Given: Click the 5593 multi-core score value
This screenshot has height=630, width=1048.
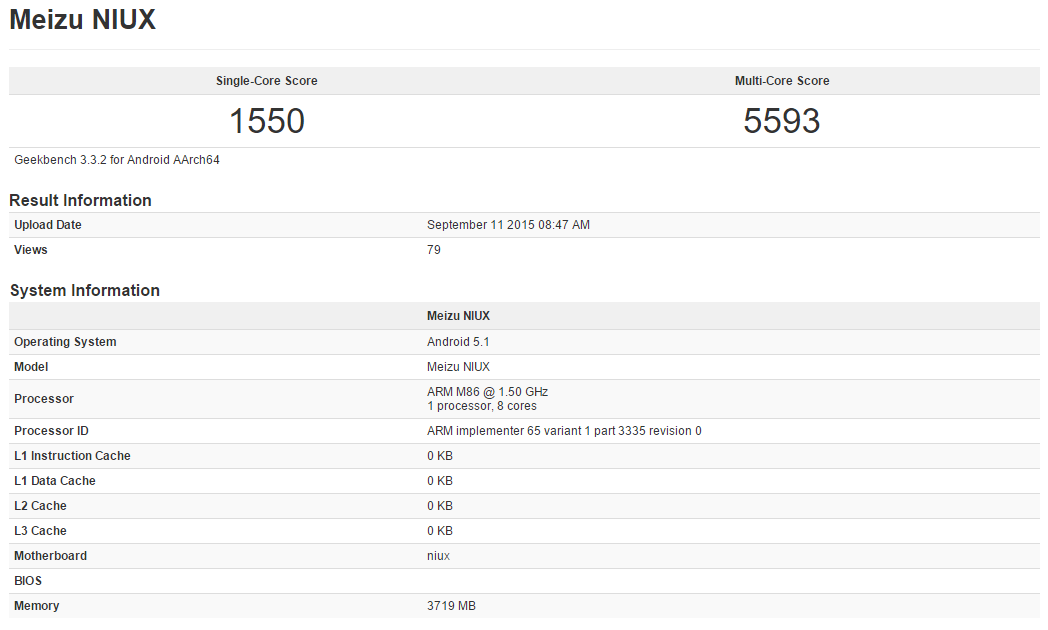Looking at the screenshot, I should click(x=782, y=121).
